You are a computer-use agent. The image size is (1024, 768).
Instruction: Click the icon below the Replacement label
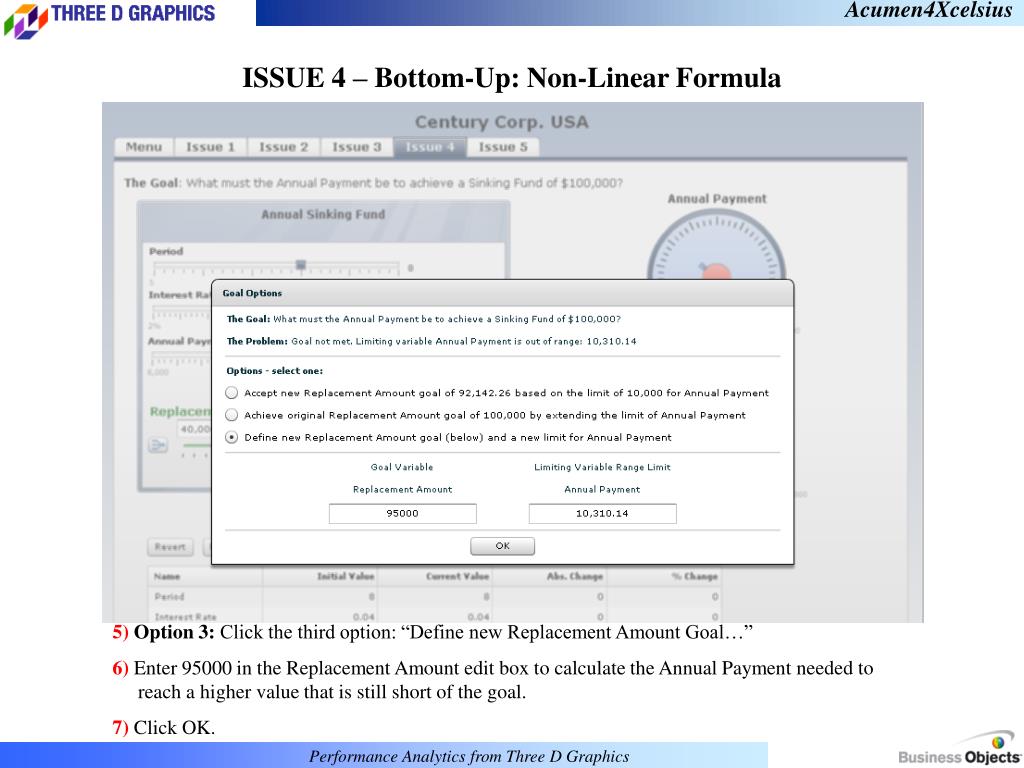[158, 445]
